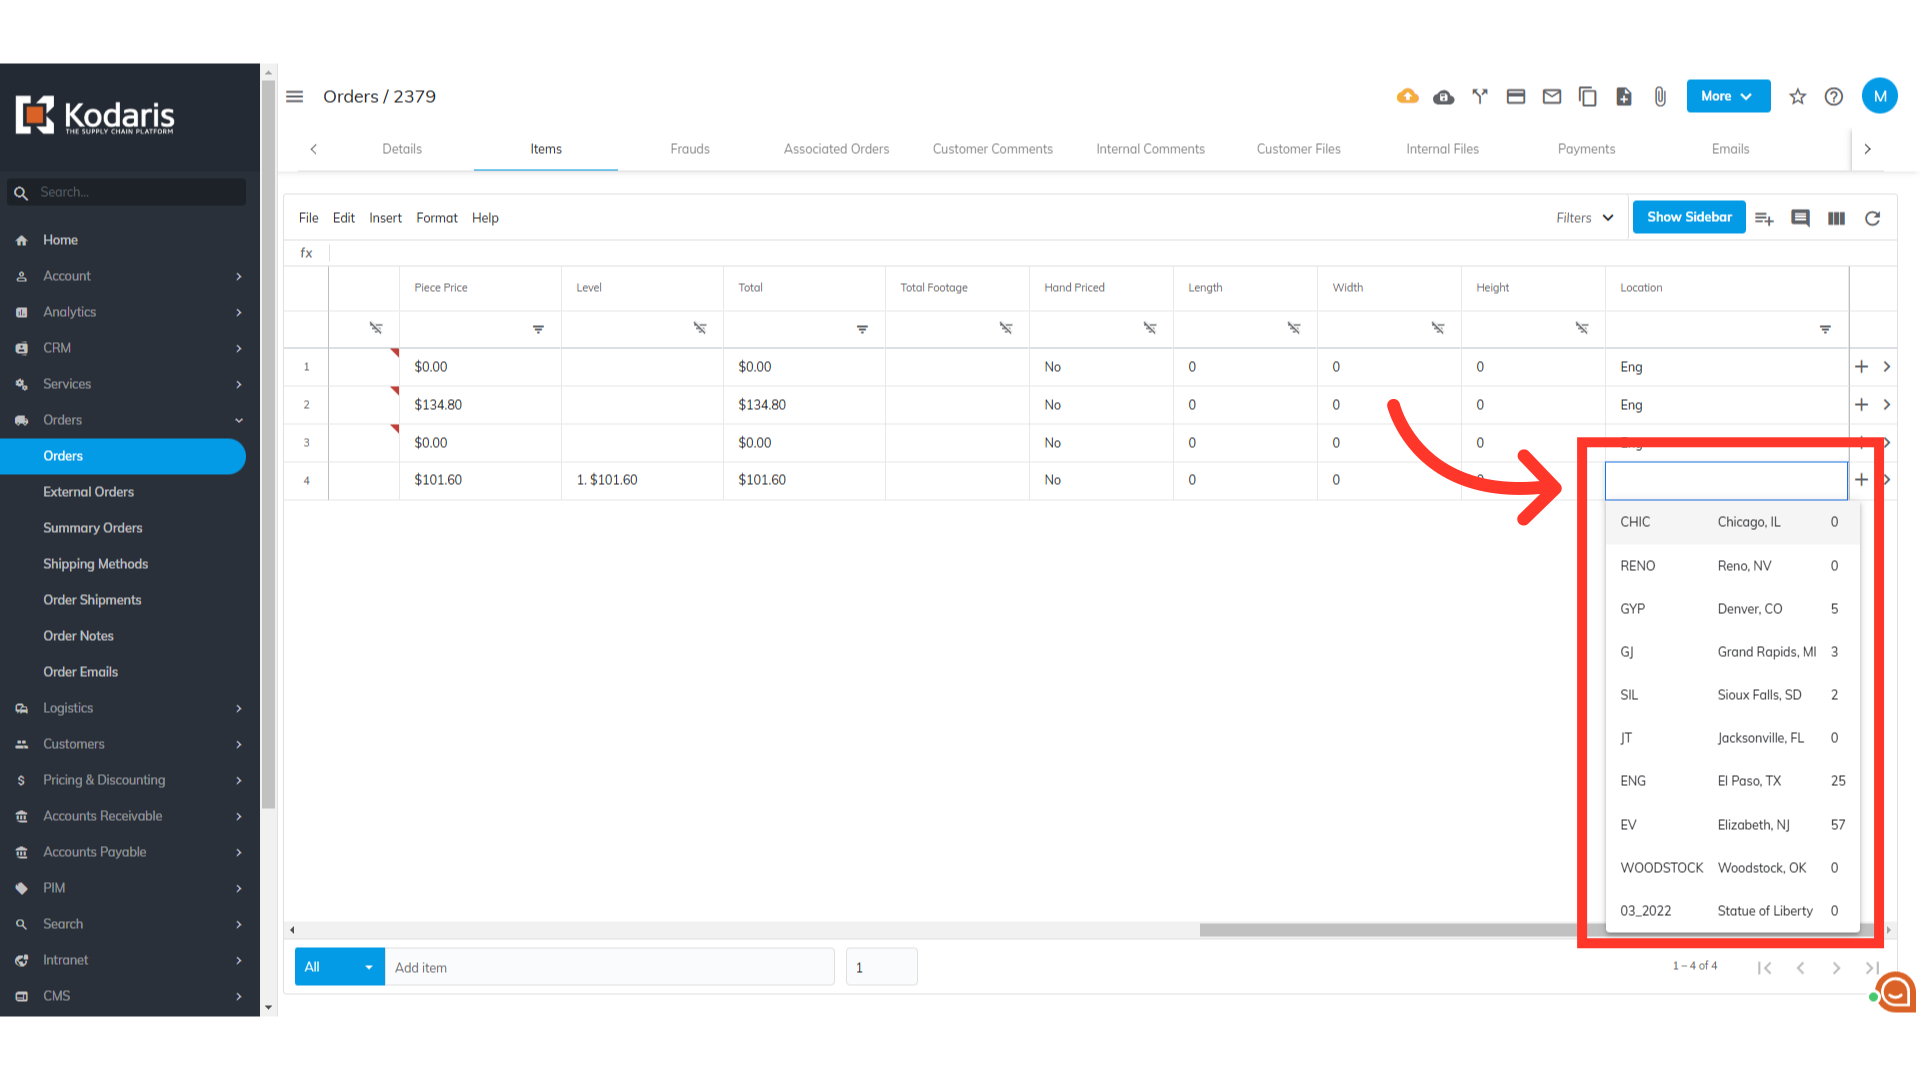Viewport: 1920px width, 1080px height.
Task: Click the Show Sidebar button
Action: point(1689,217)
